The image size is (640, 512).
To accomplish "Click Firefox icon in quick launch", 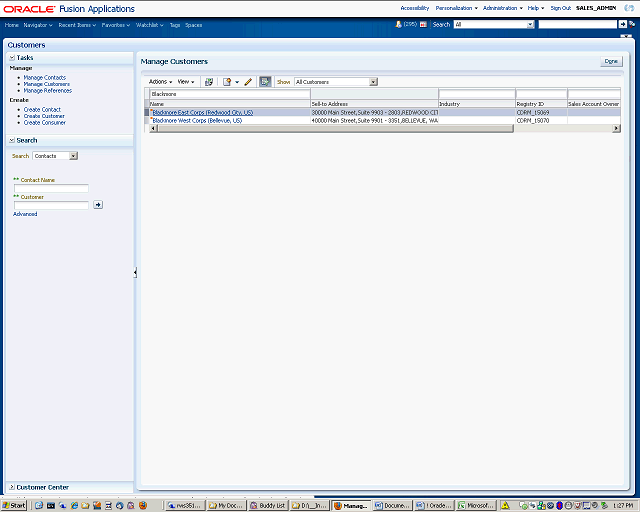I will coord(142,505).
